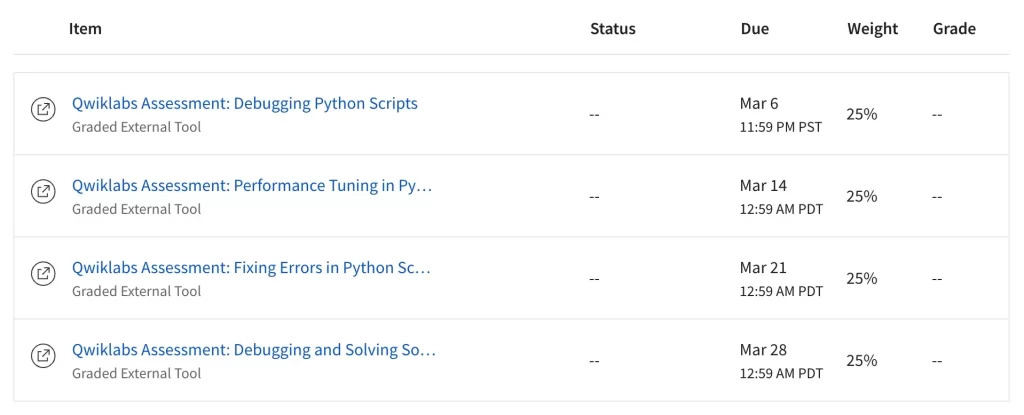Click the Grade column header

pyautogui.click(x=954, y=29)
